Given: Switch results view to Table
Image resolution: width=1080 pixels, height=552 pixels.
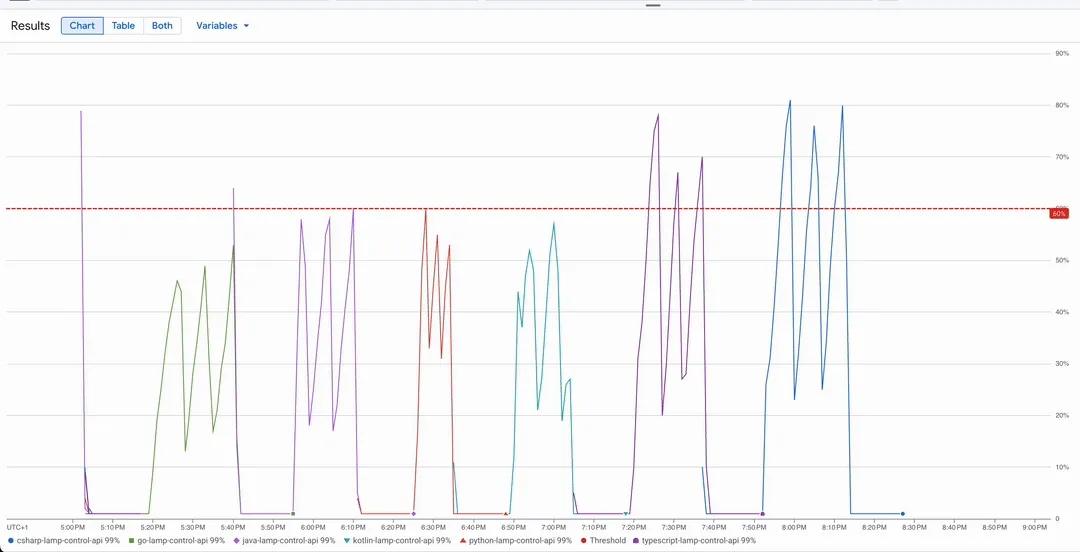Looking at the screenshot, I should tap(123, 25).
